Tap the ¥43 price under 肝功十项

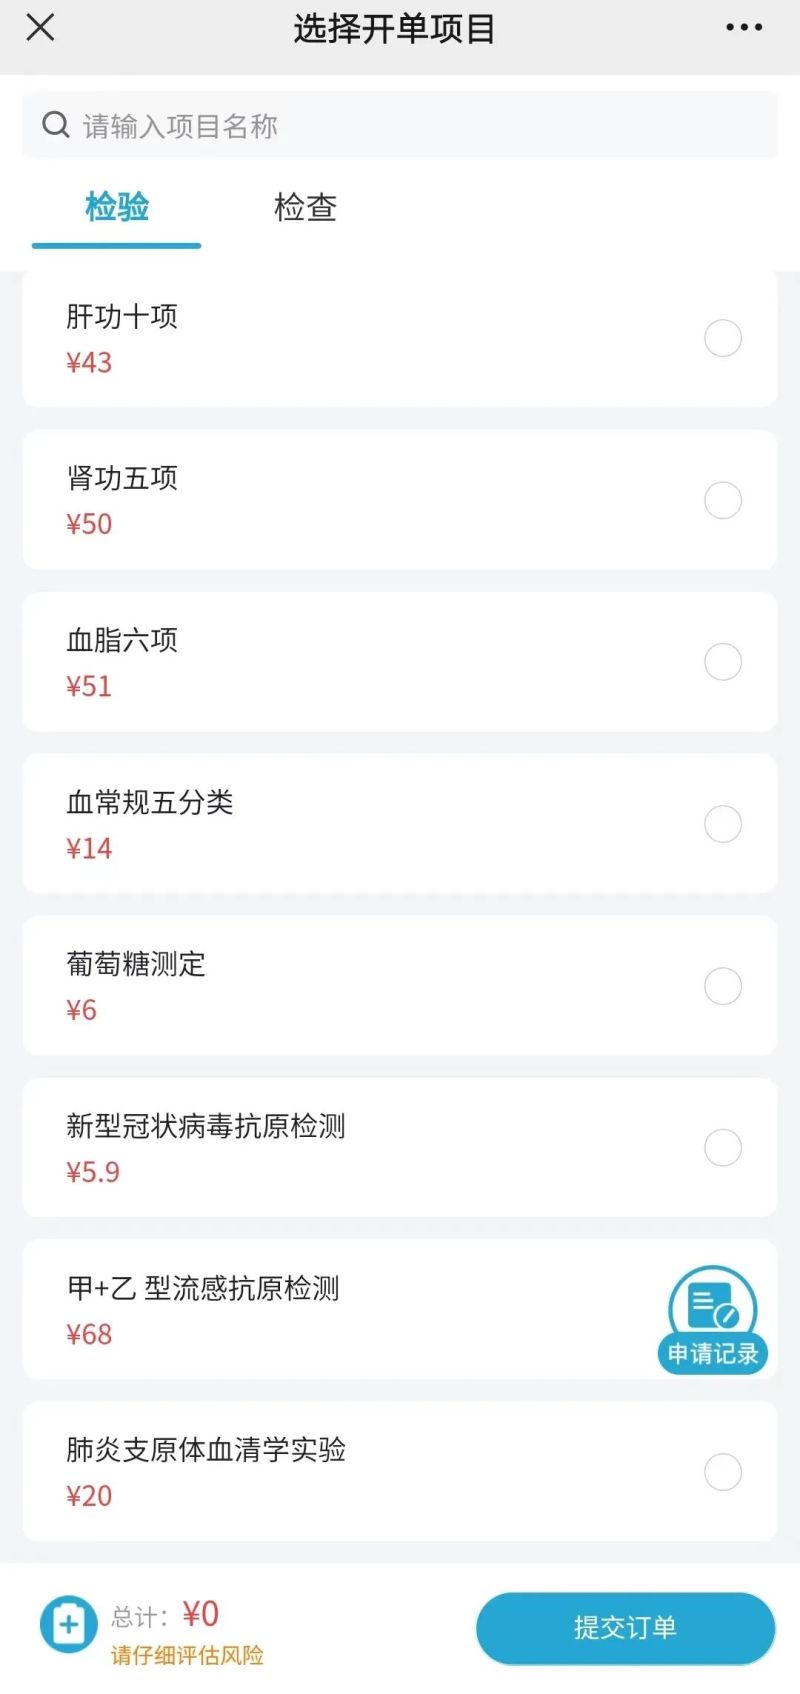click(89, 363)
